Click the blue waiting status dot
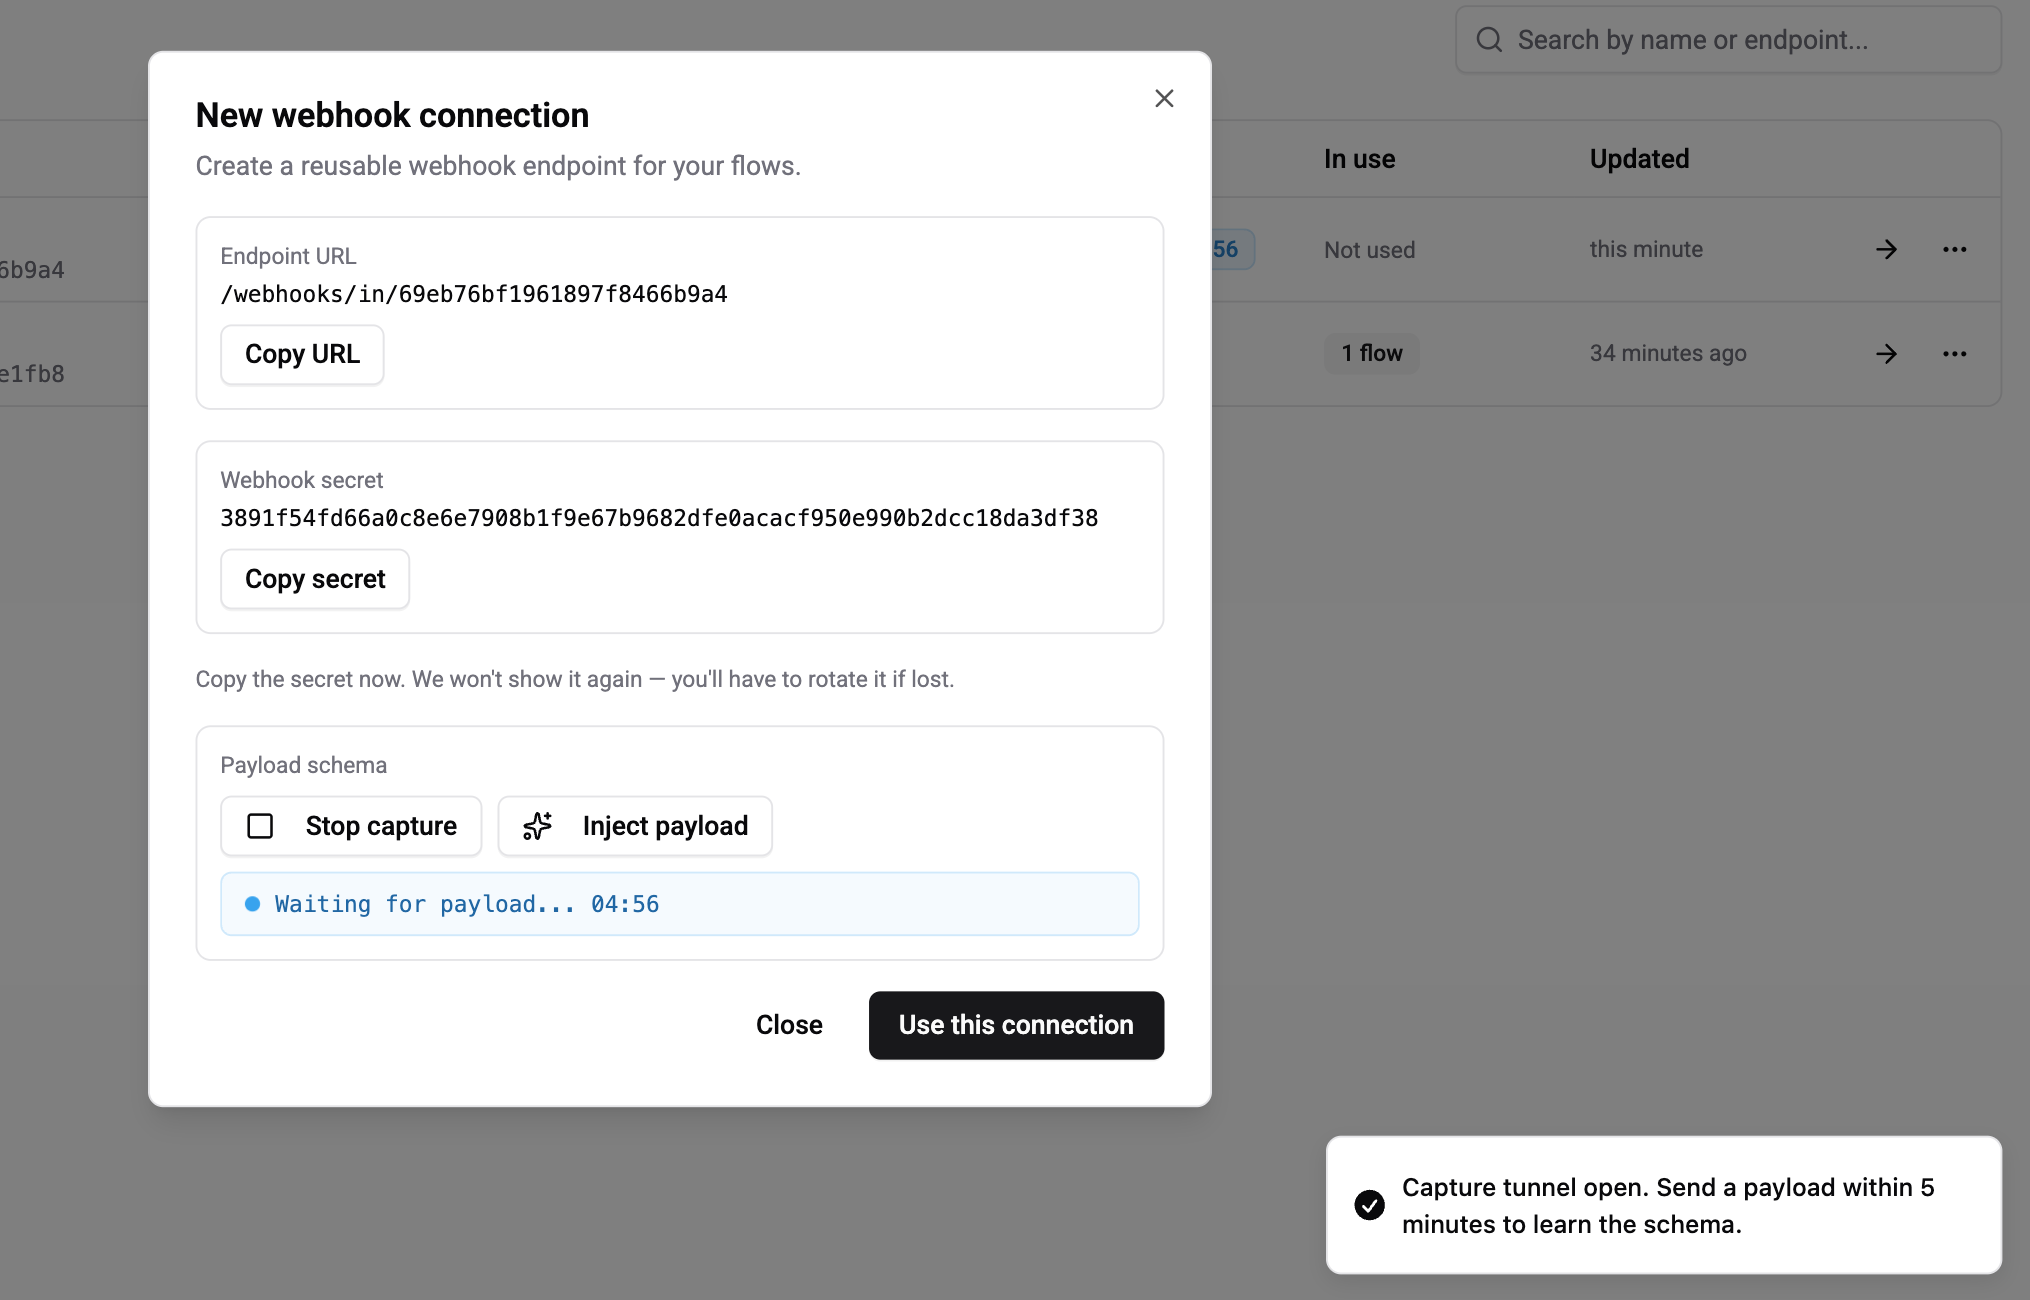This screenshot has width=2030, height=1300. coord(254,903)
